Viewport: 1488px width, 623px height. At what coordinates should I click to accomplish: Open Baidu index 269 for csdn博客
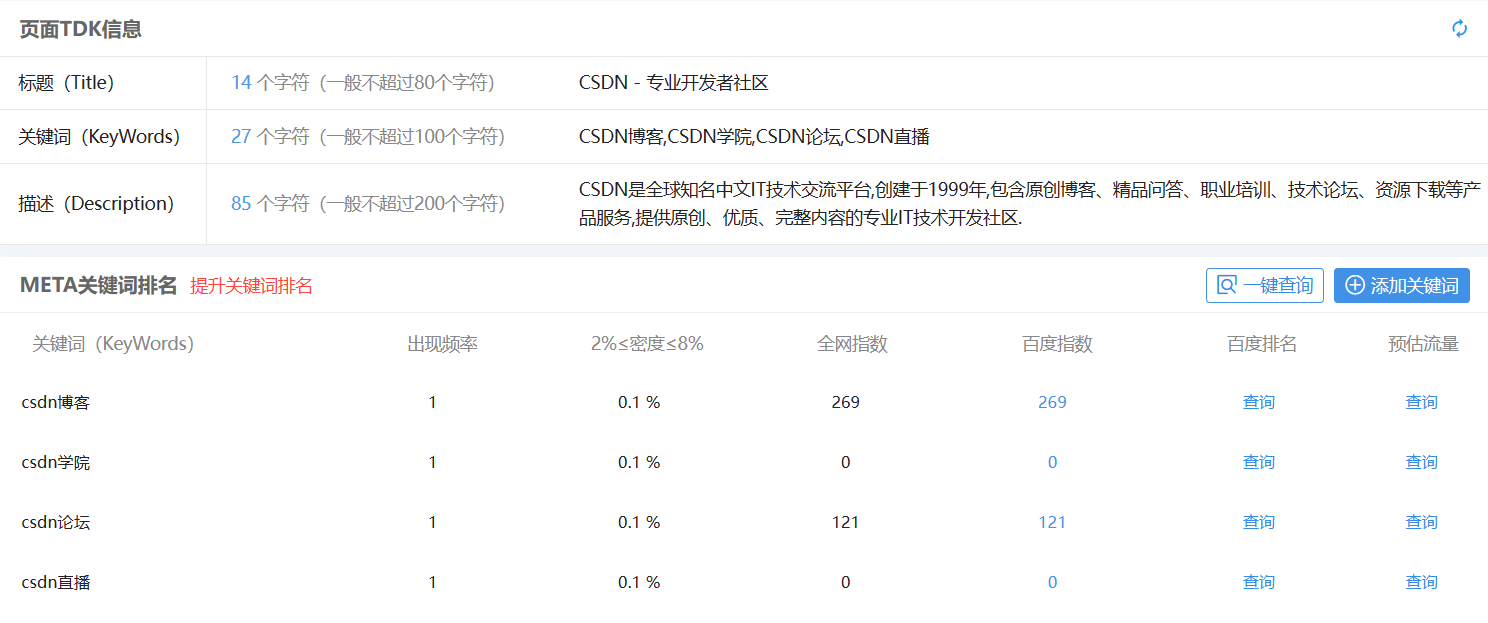point(1052,402)
